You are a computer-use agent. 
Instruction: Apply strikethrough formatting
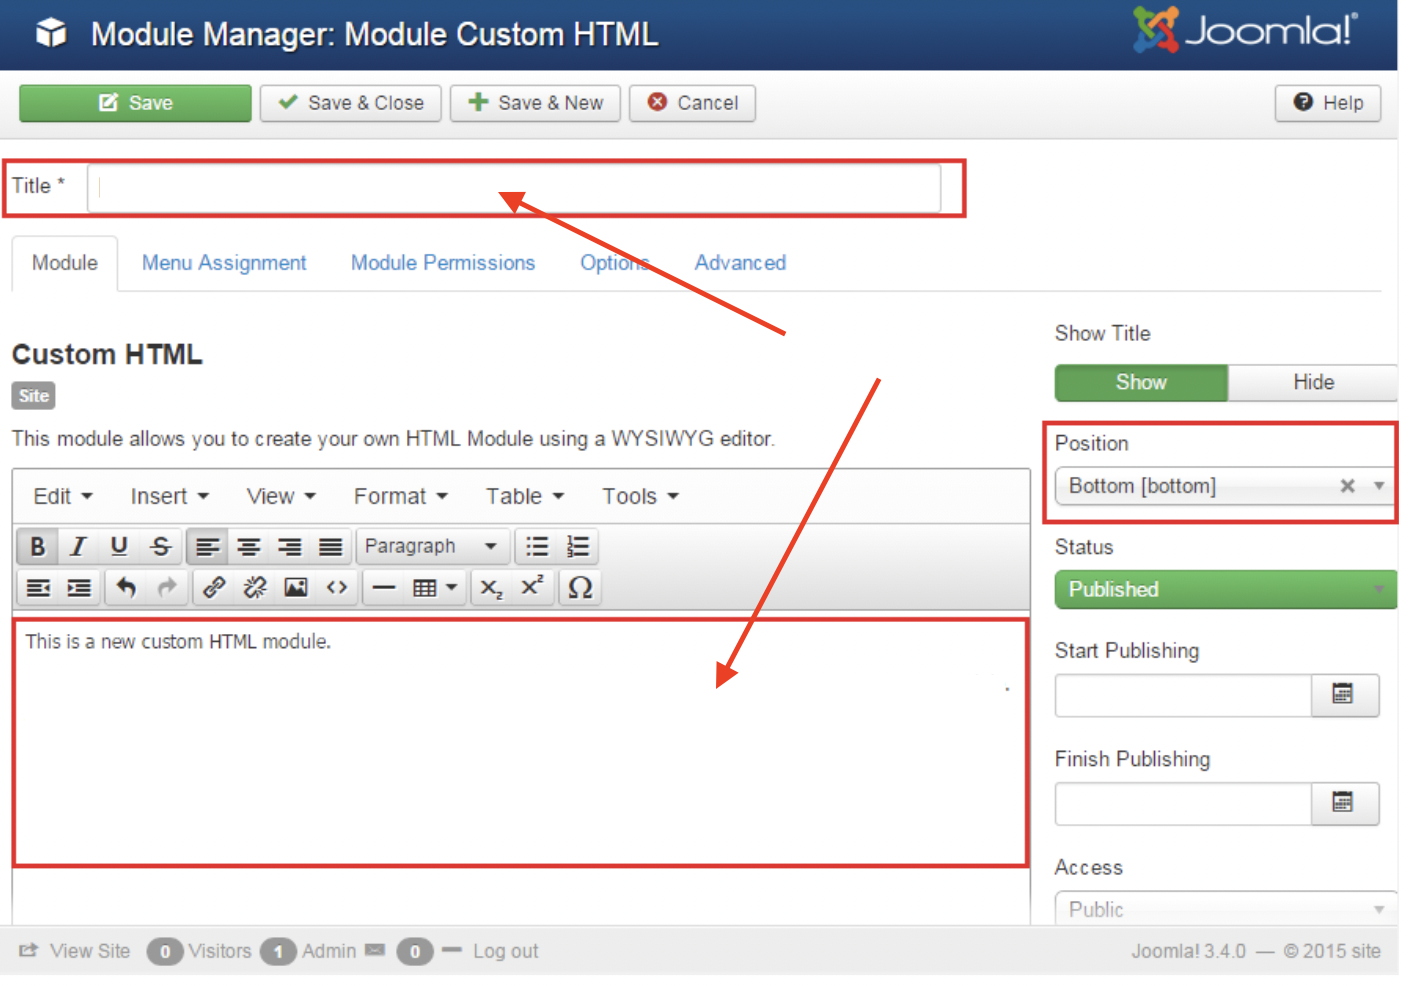pos(160,547)
